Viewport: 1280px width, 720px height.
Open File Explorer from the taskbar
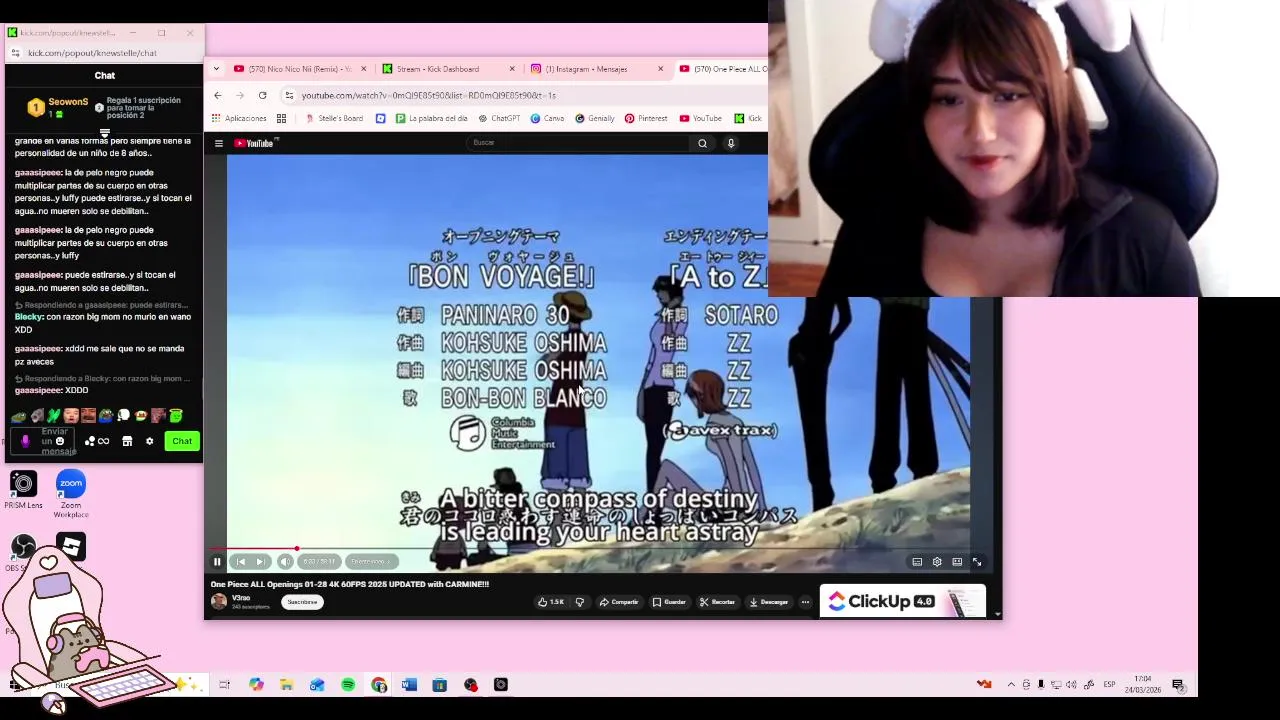[x=287, y=685]
